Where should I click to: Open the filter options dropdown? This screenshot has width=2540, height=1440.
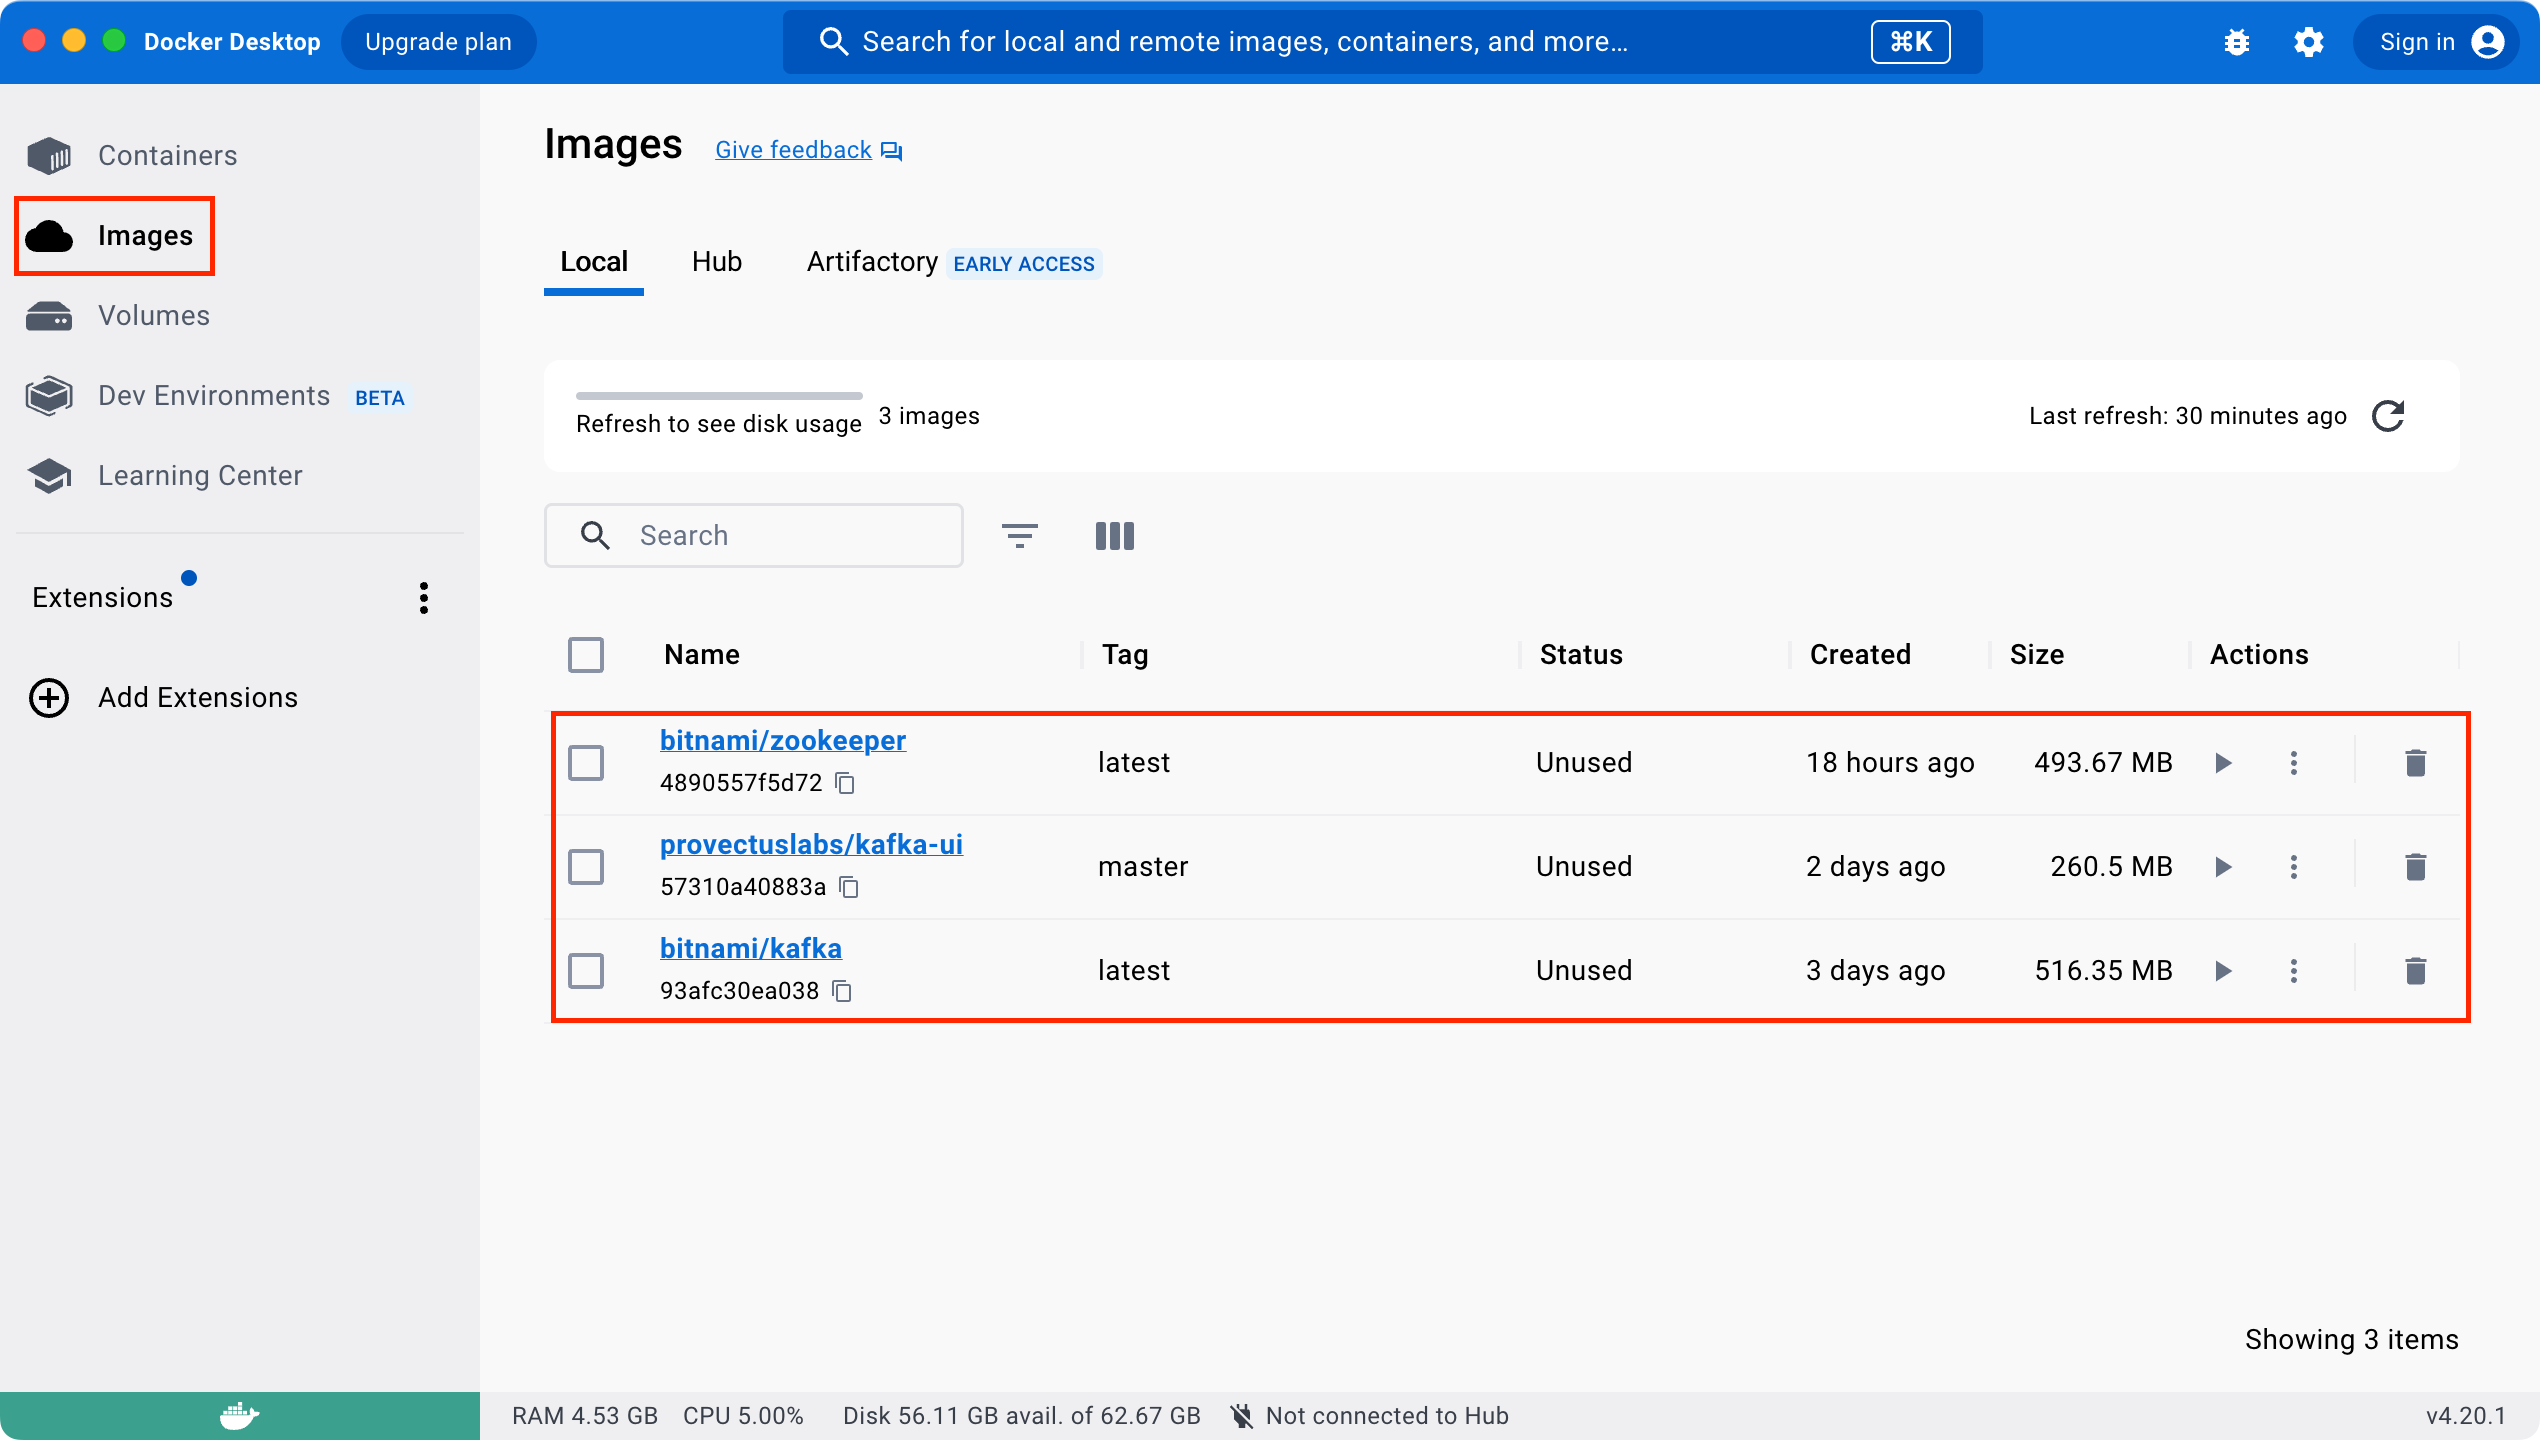[x=1019, y=536]
